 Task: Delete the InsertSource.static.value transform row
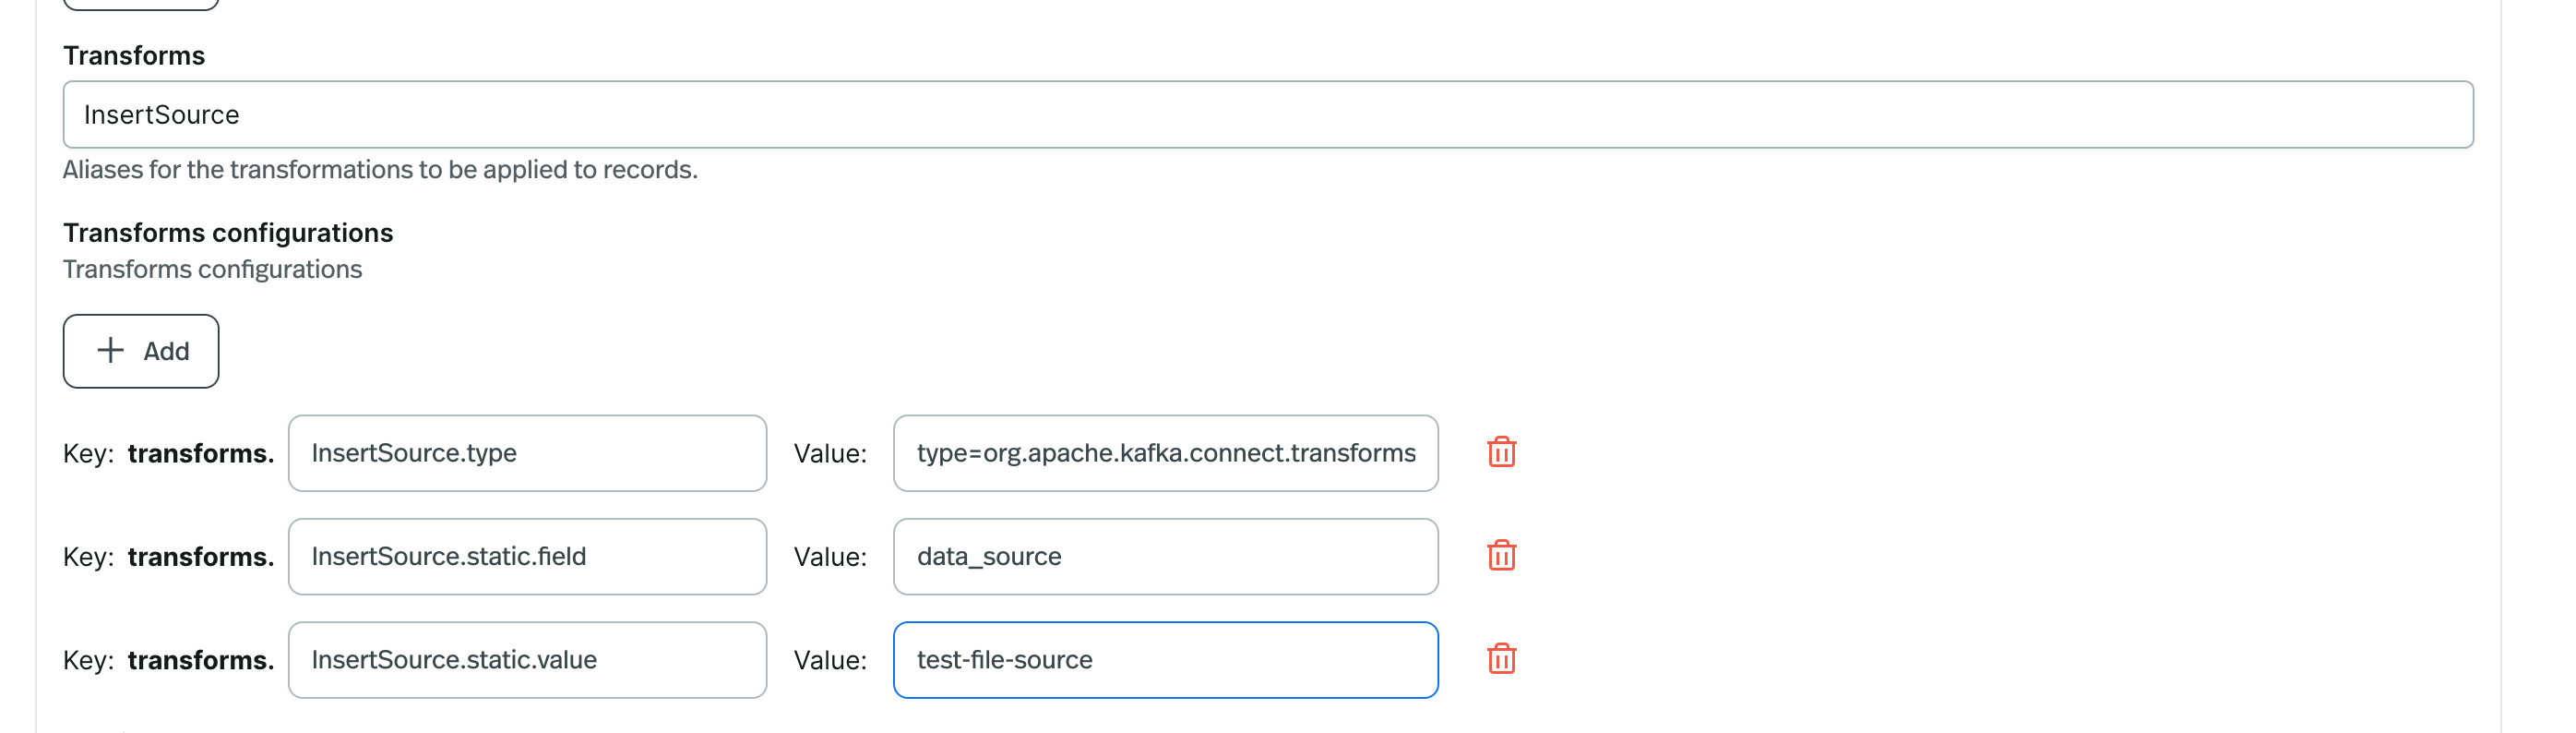click(x=1501, y=660)
